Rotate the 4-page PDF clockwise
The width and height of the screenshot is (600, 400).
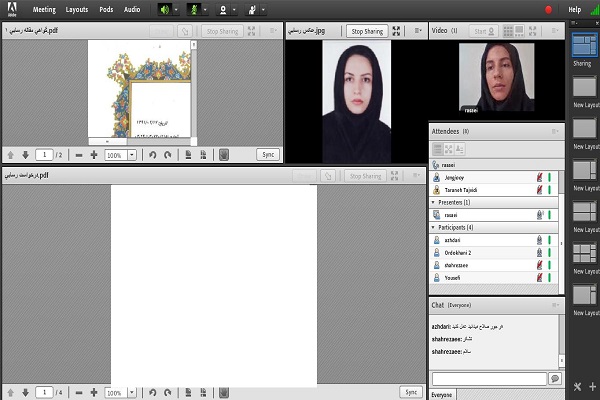click(x=167, y=393)
